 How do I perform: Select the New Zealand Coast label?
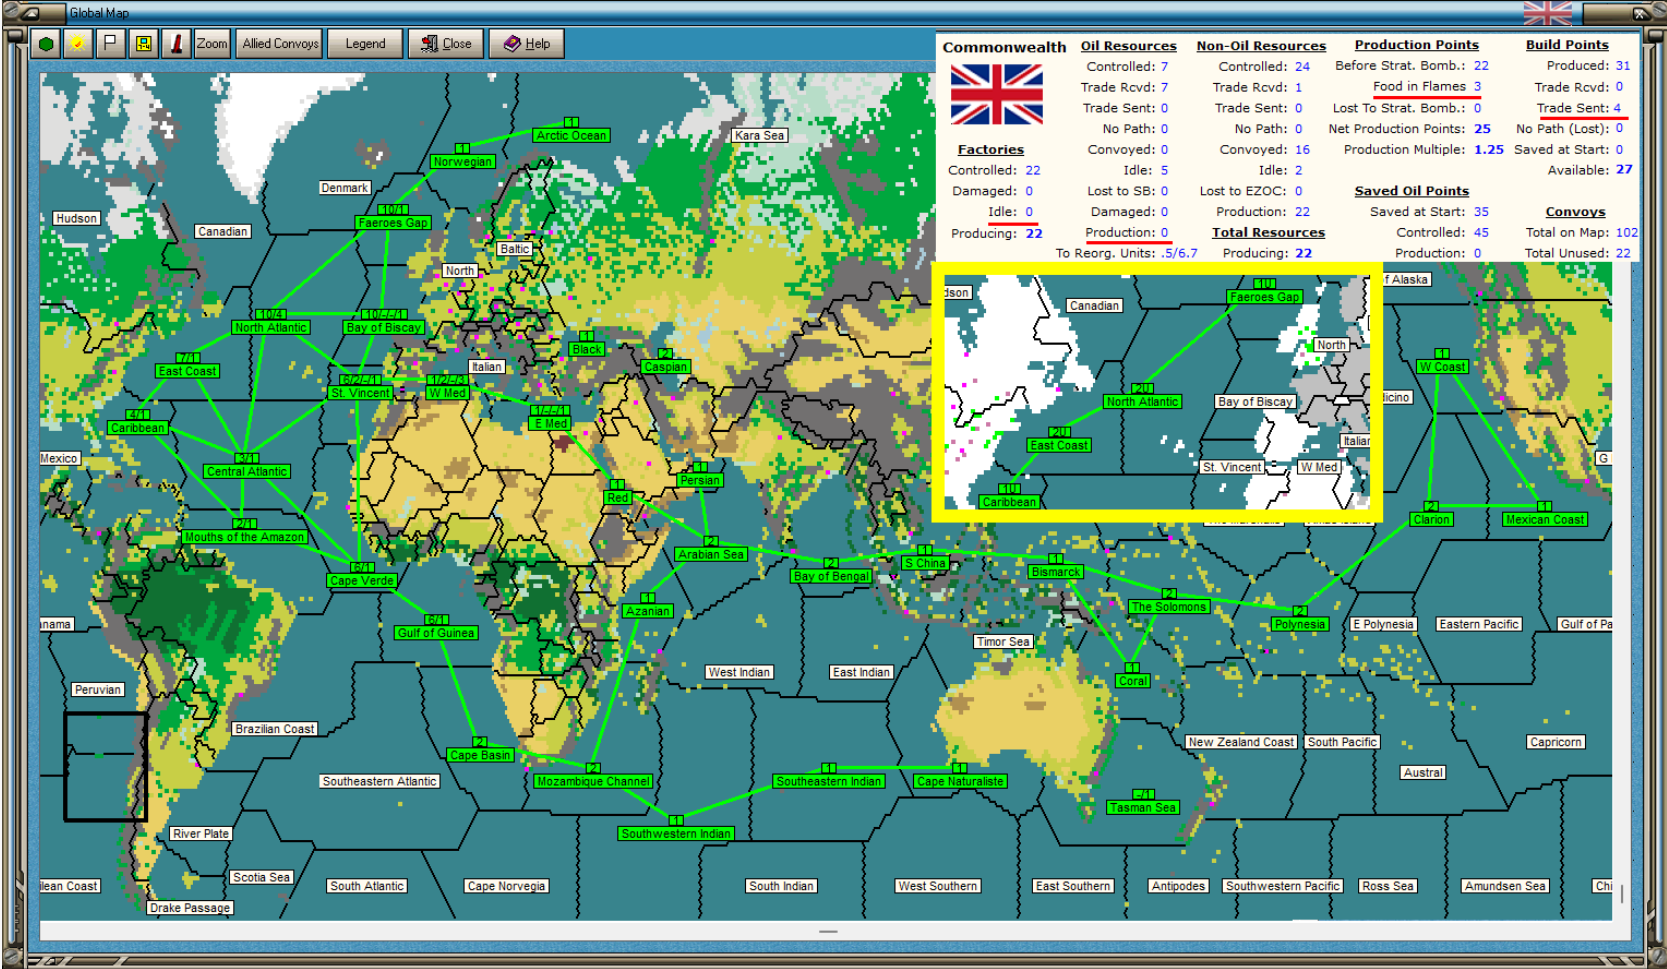tap(1241, 742)
